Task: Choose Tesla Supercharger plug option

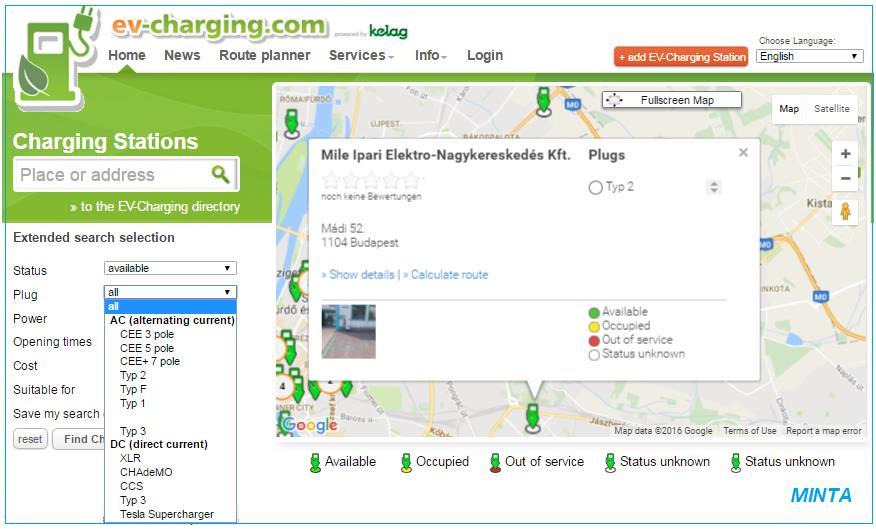Action: click(x=166, y=514)
